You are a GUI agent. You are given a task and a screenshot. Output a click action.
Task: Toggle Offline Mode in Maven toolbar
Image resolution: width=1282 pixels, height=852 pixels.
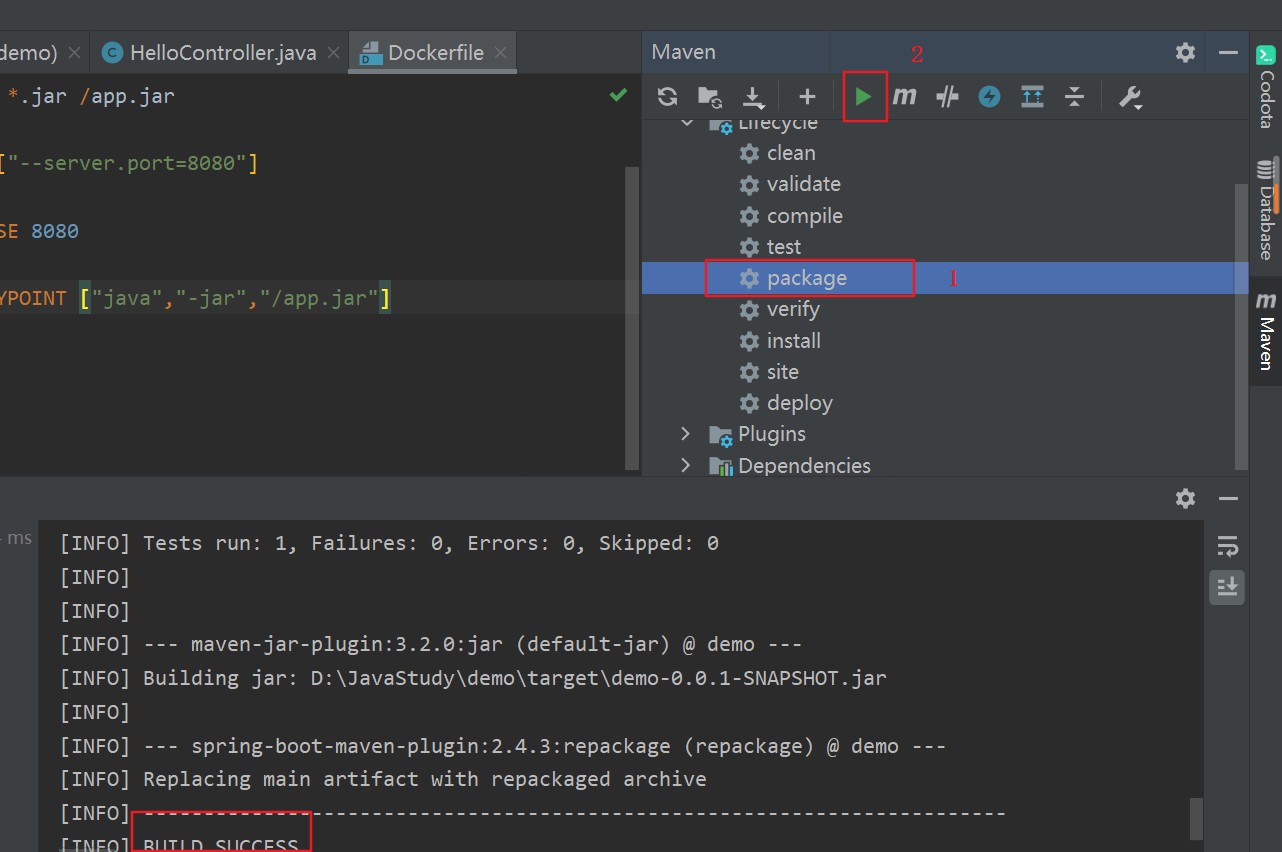tap(947, 96)
